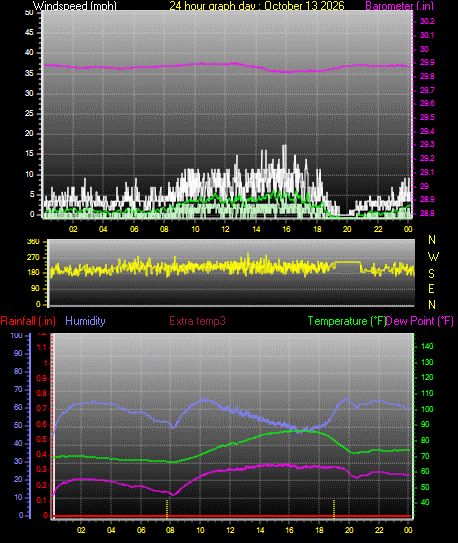This screenshot has height=543, width=458.
Task: Click the 45 mark on windspeed axis
Action: [29, 33]
